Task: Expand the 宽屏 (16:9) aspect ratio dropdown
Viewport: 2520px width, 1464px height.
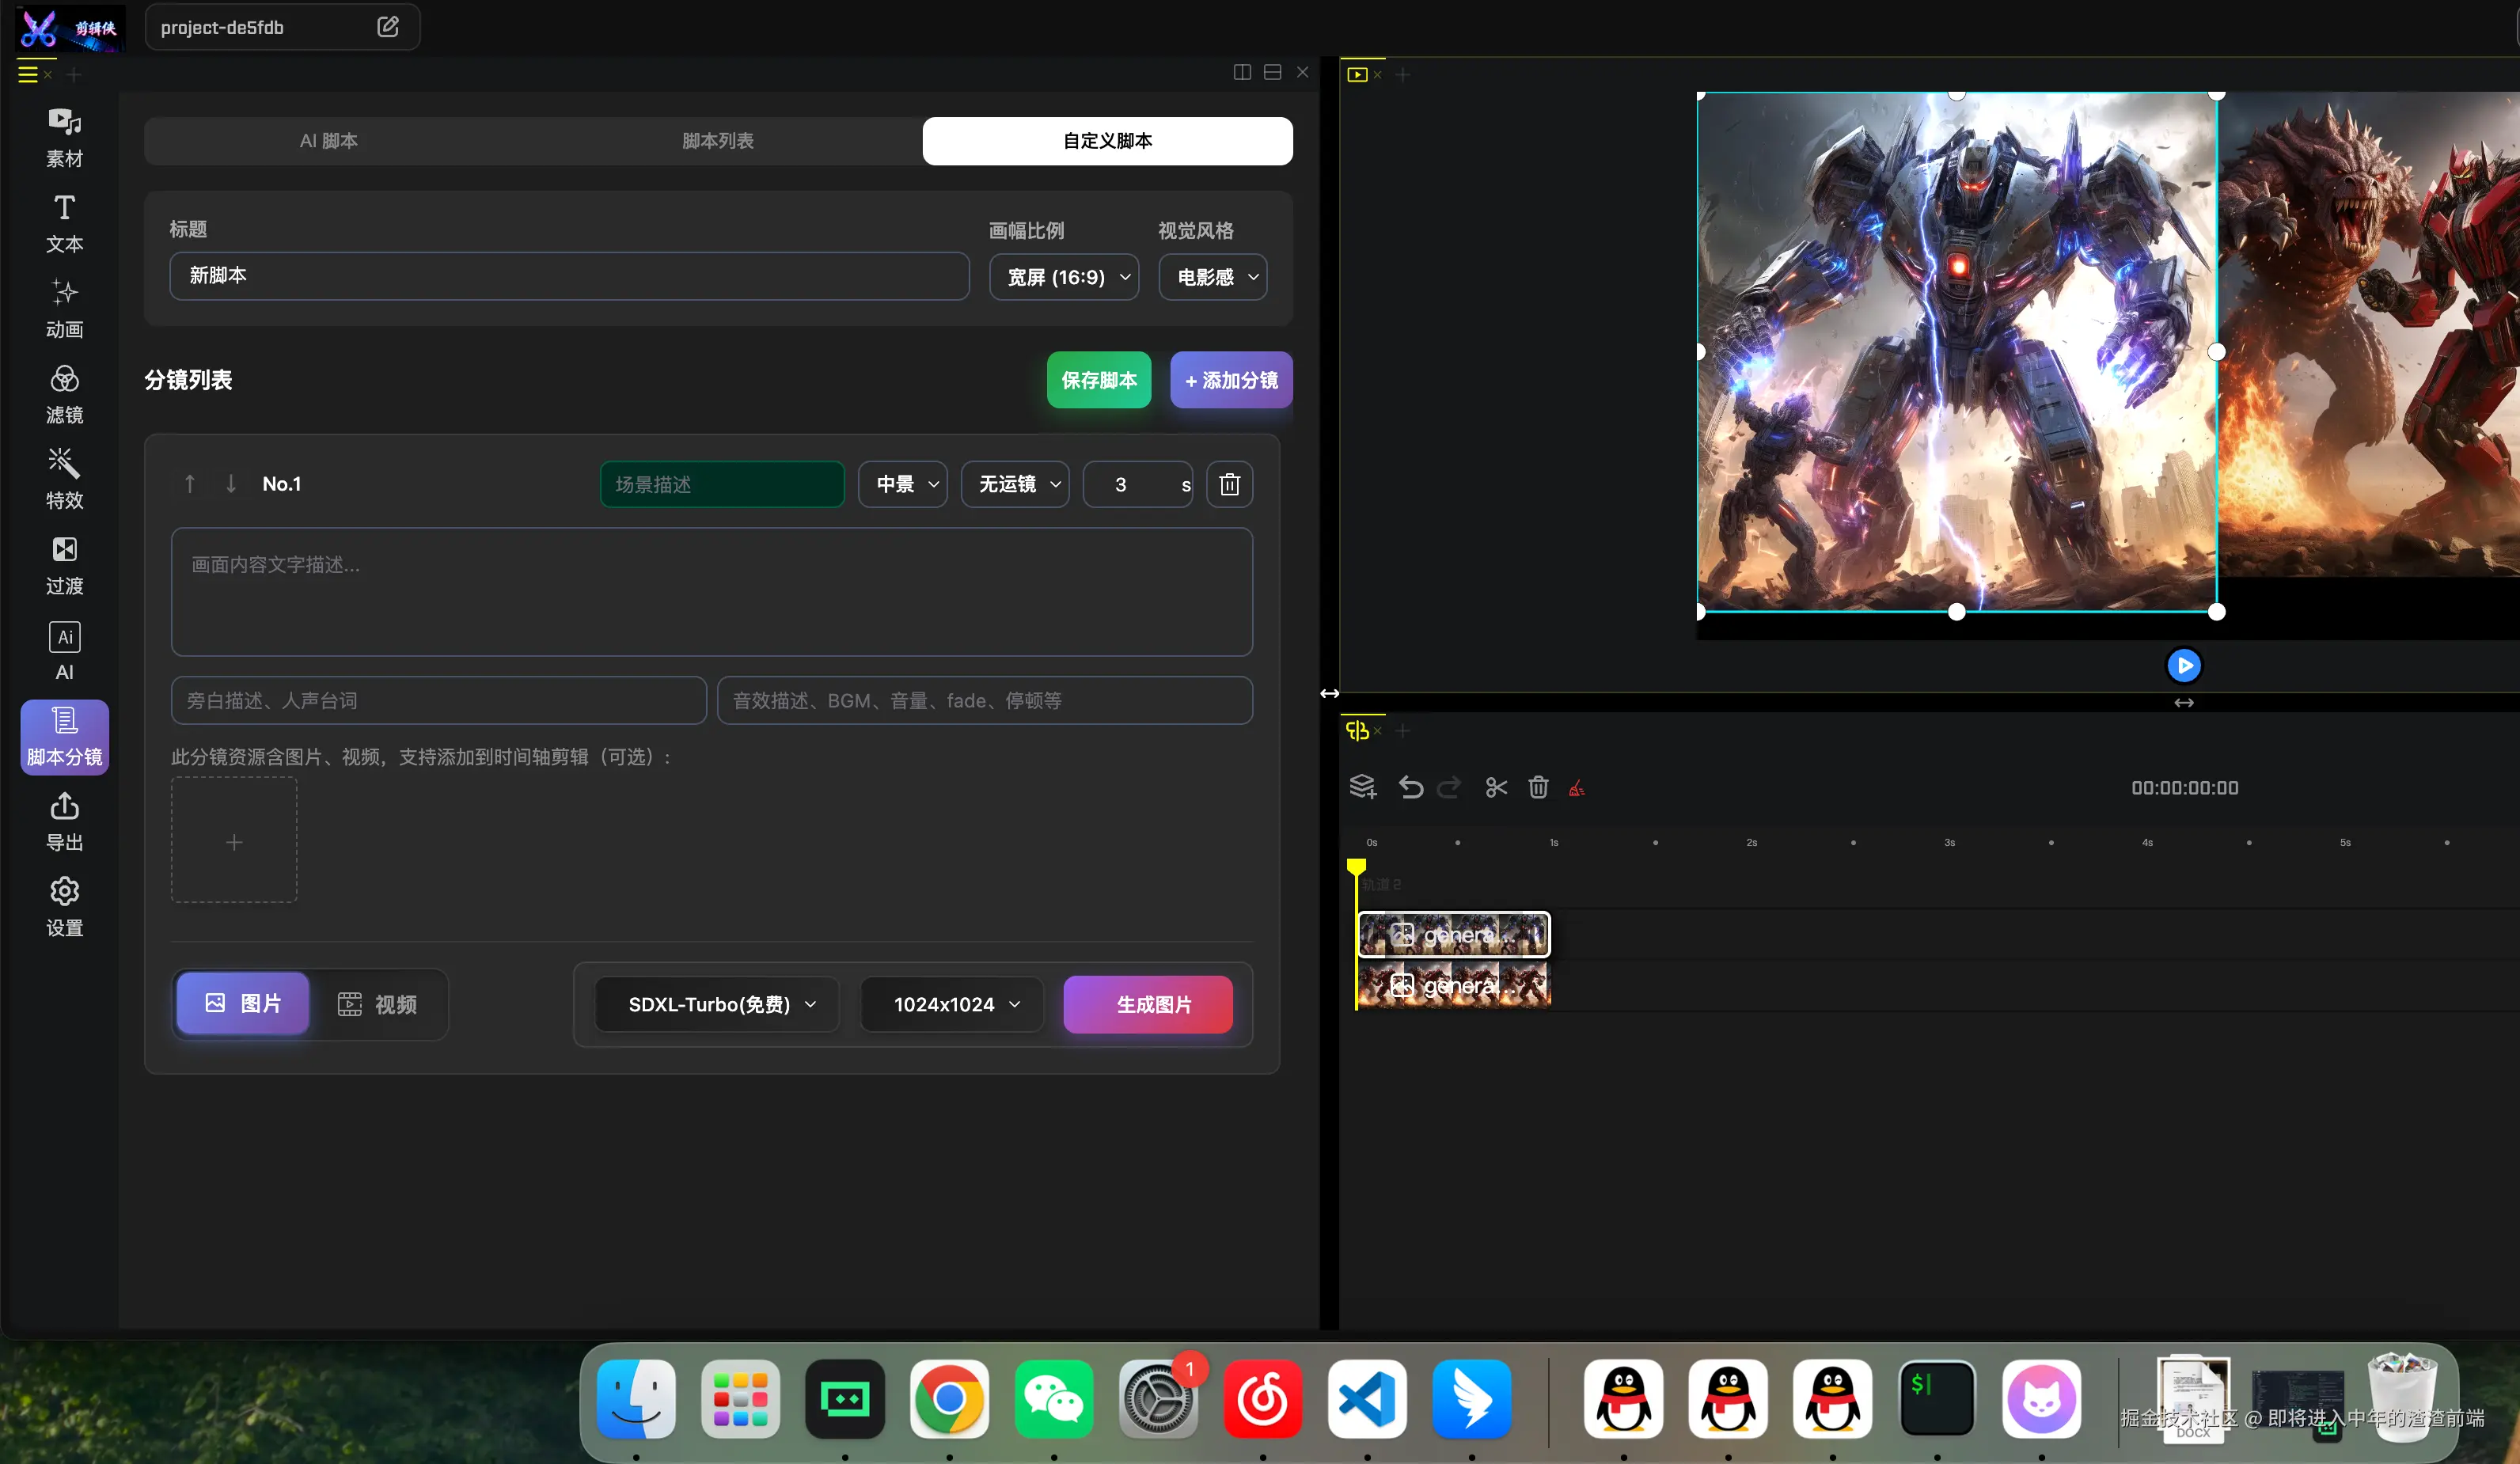Action: tap(1064, 277)
